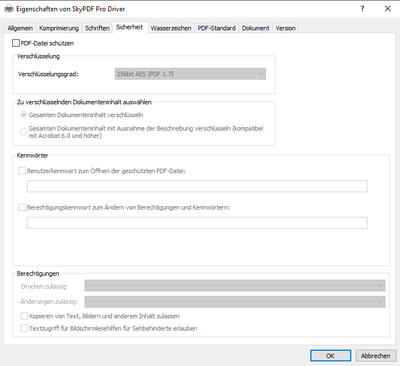Screen dimensions: 400x366
Task: Toggle Benutzerkennwort zum Öffnen checkbox
Action: tap(22, 171)
